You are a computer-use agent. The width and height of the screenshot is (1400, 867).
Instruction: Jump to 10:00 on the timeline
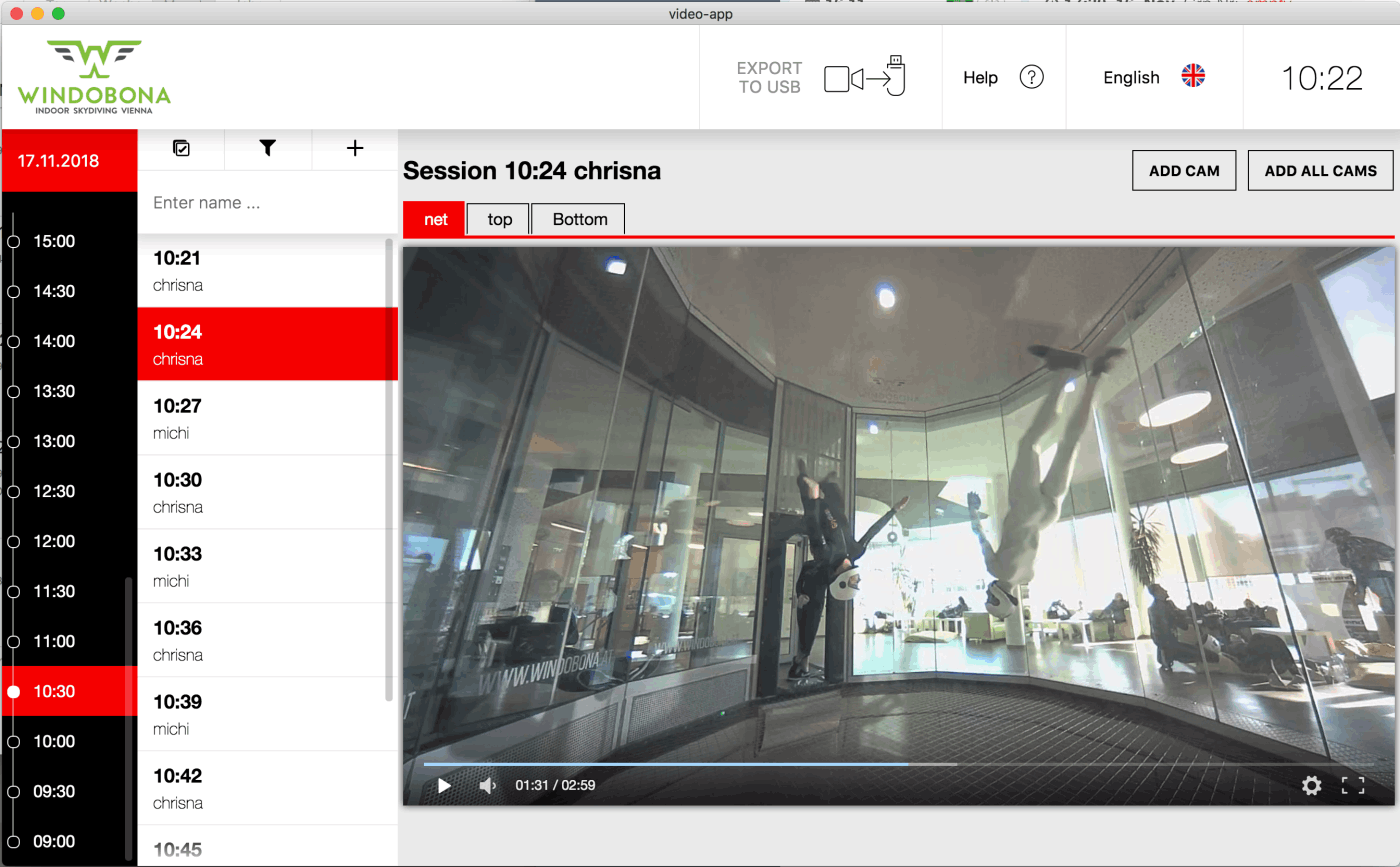[54, 741]
